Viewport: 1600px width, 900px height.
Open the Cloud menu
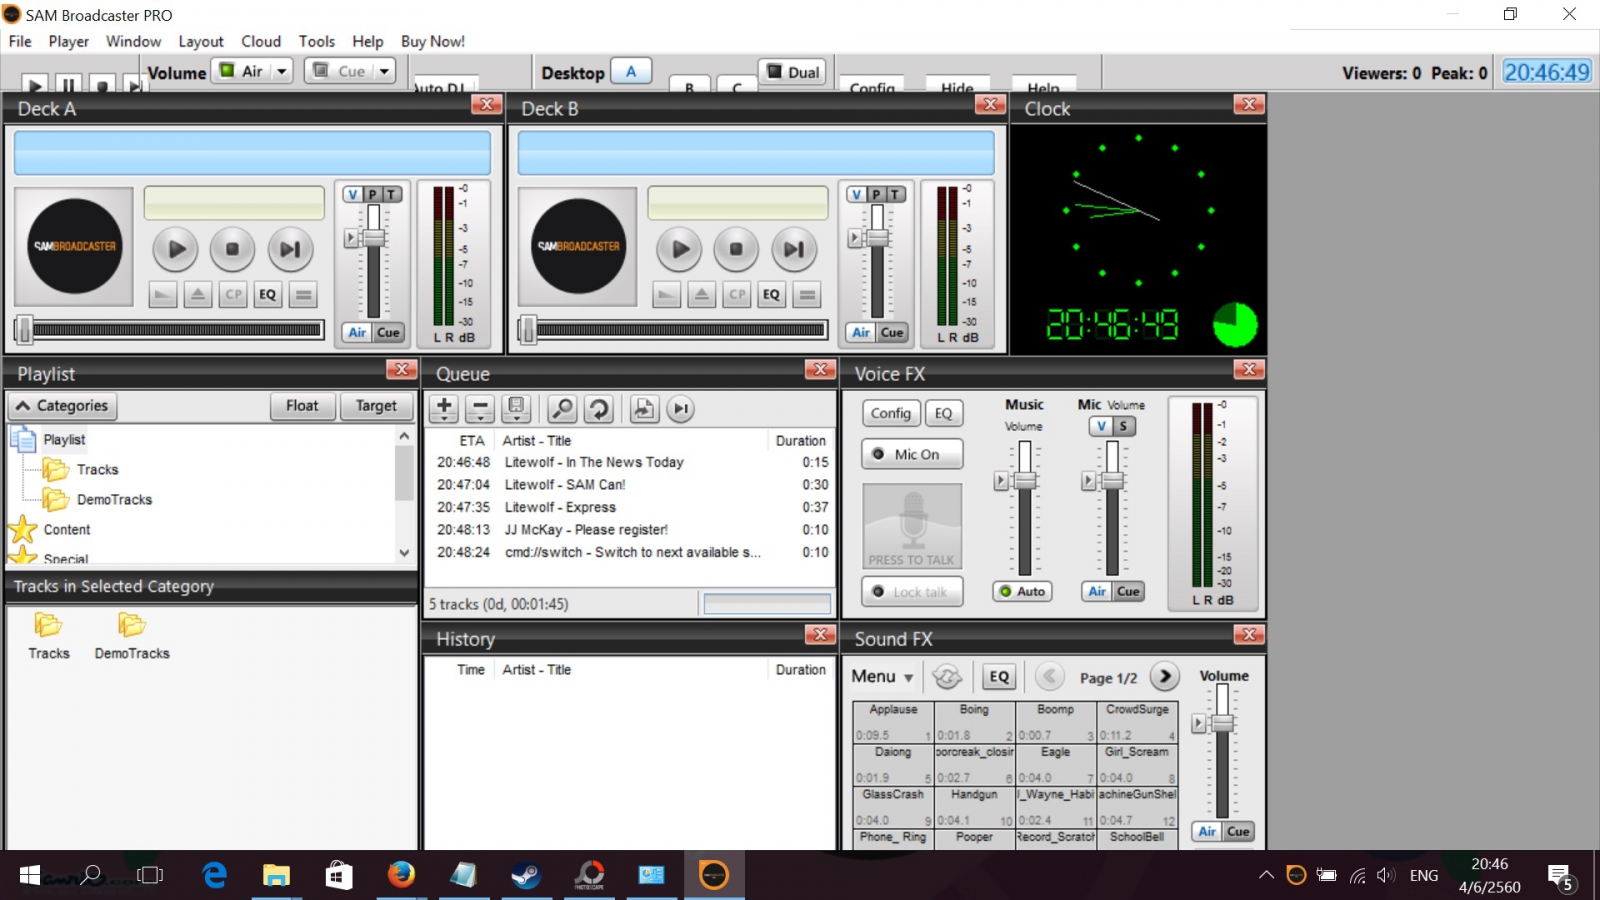pyautogui.click(x=260, y=41)
